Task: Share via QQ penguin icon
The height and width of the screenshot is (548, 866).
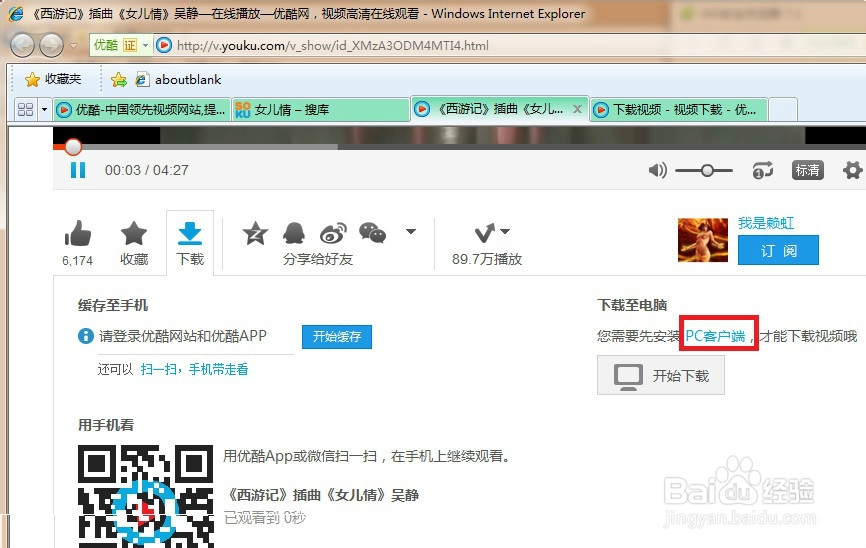Action: pyautogui.click(x=294, y=233)
